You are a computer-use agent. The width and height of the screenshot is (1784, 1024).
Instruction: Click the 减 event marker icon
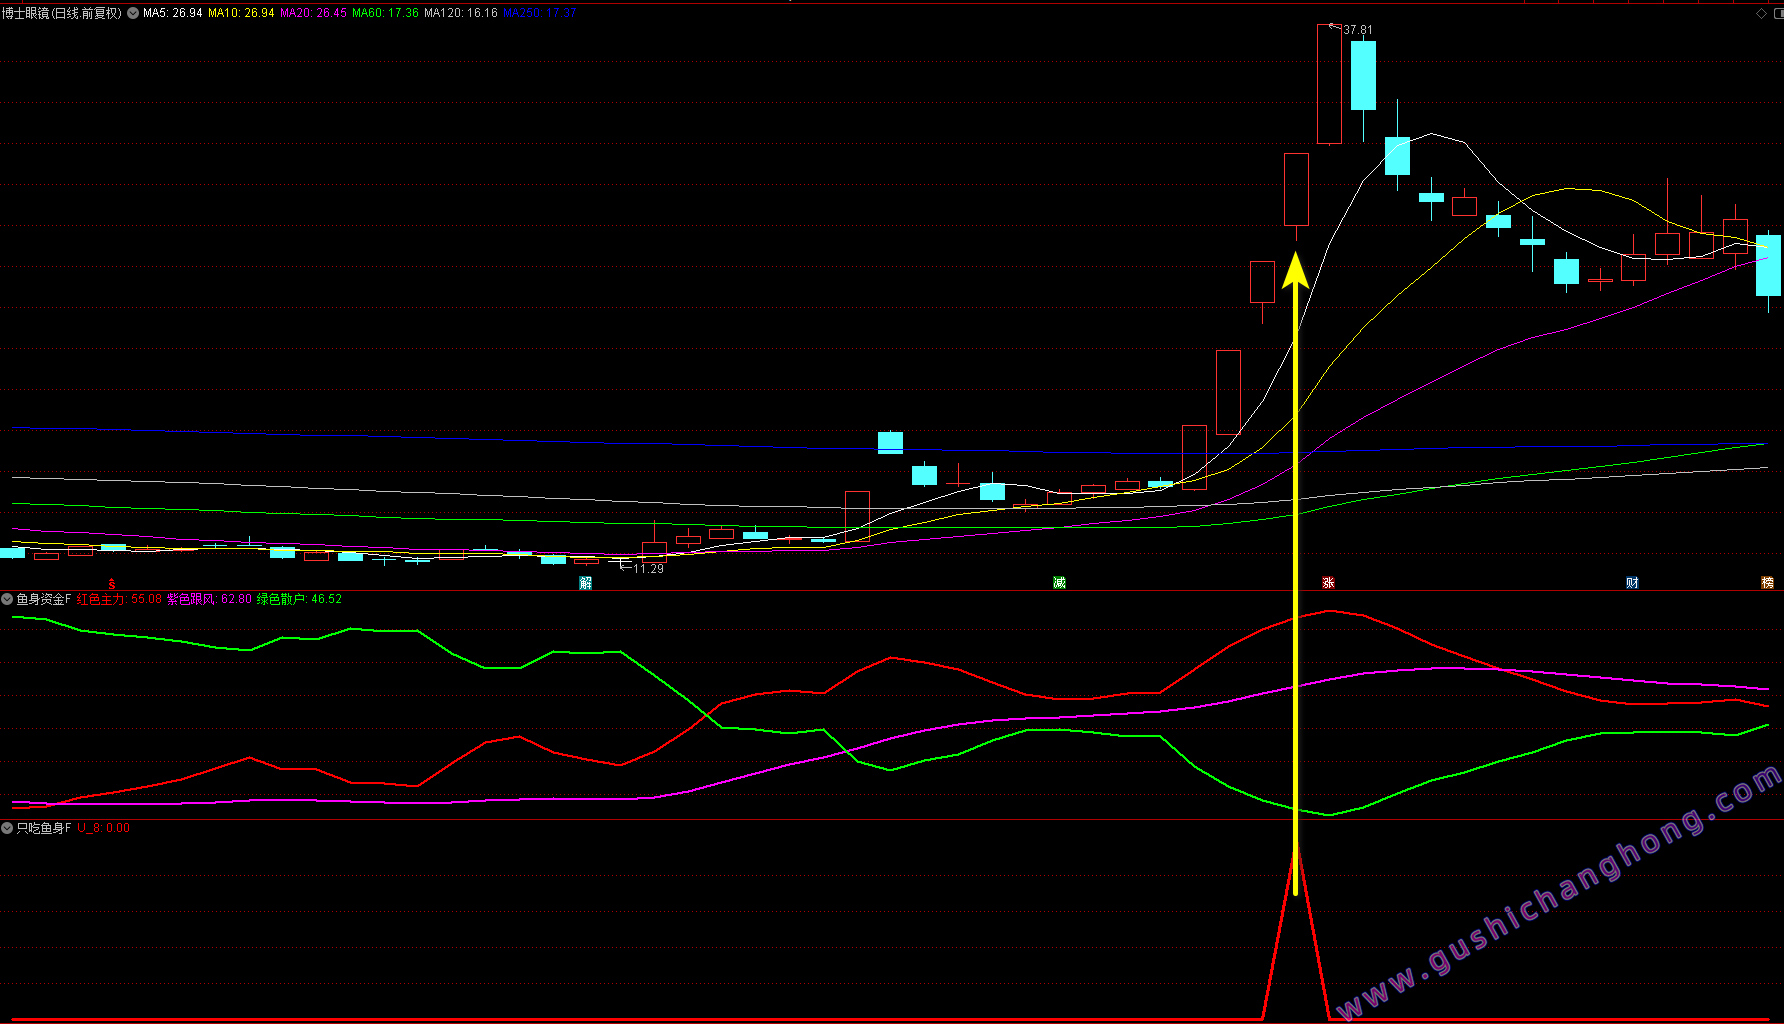1060,583
